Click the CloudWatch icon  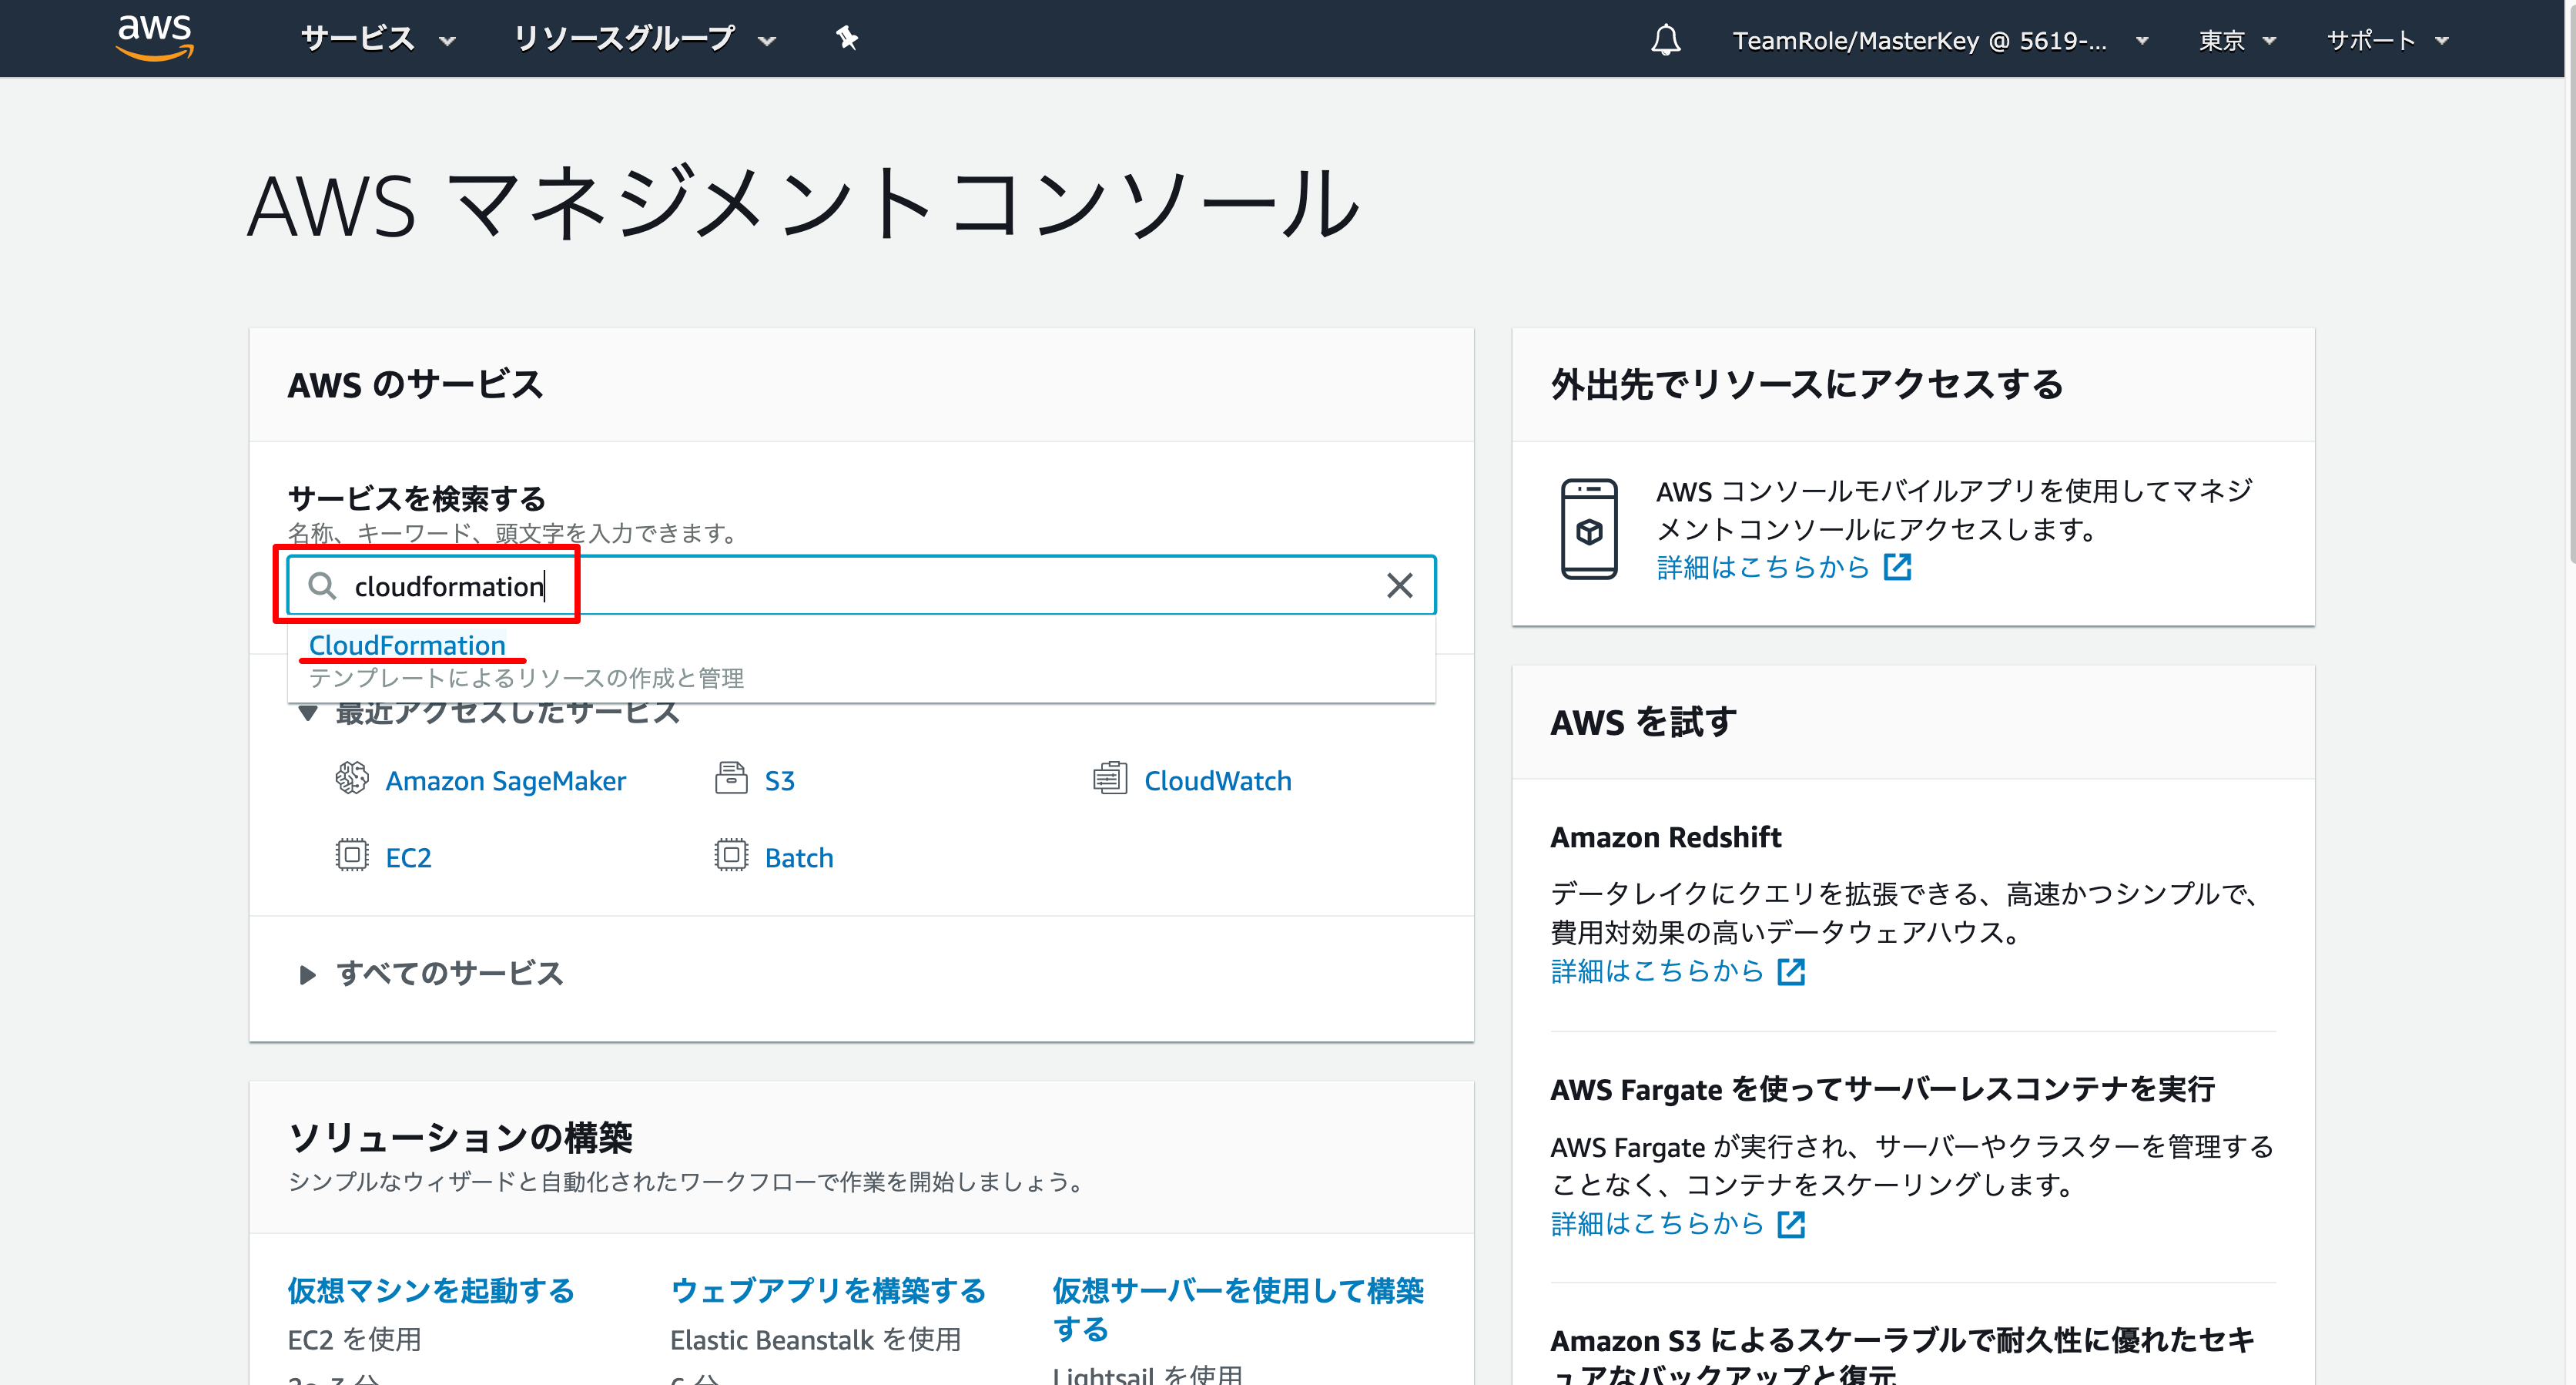(1110, 778)
